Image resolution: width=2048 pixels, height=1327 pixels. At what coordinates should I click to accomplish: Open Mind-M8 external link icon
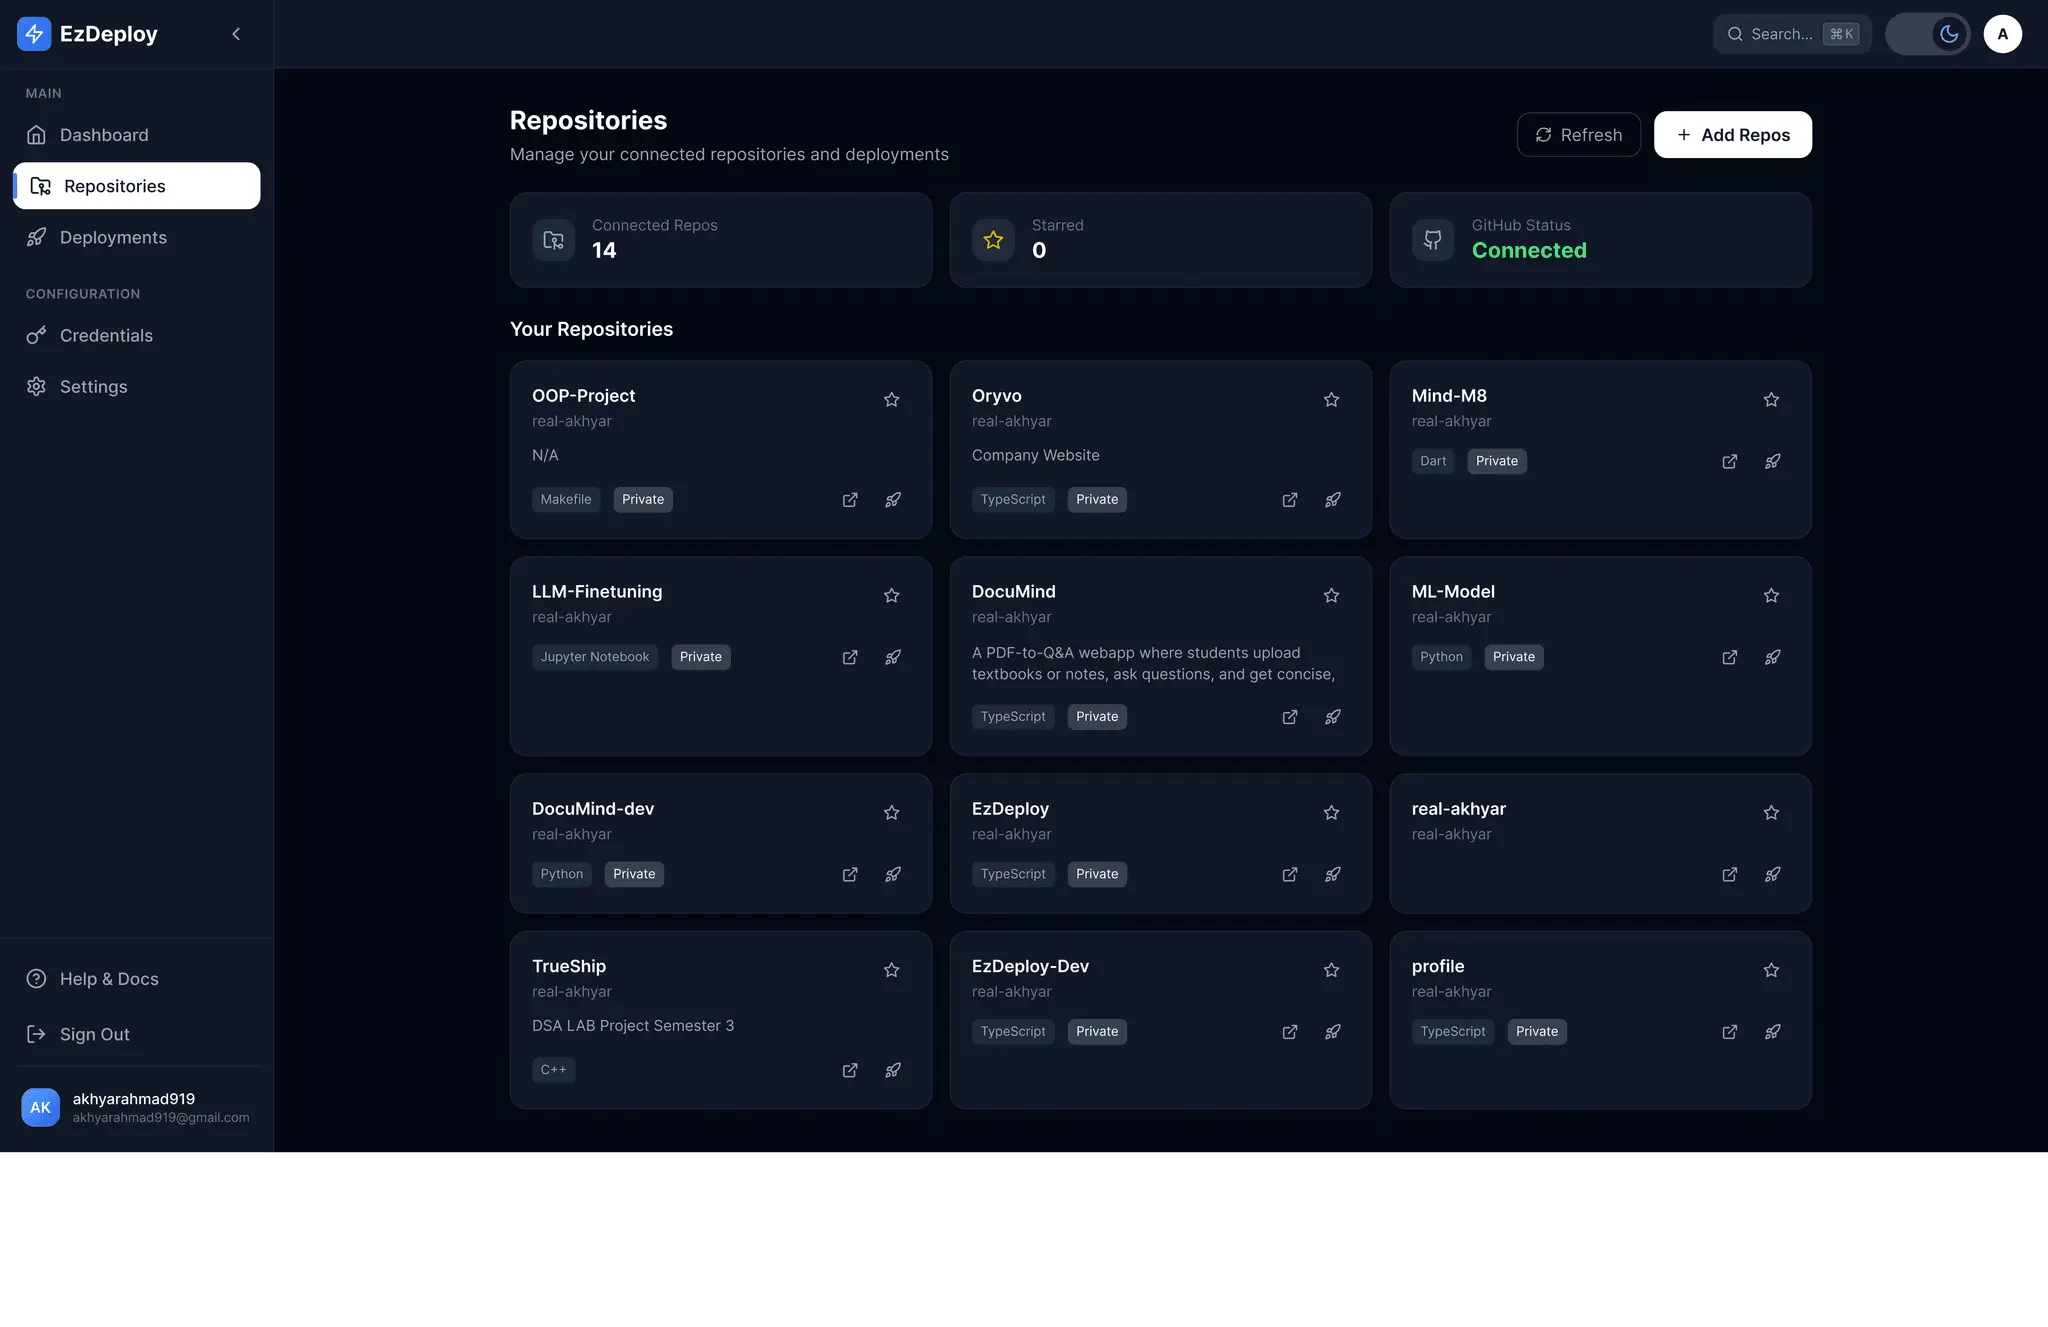pos(1730,461)
